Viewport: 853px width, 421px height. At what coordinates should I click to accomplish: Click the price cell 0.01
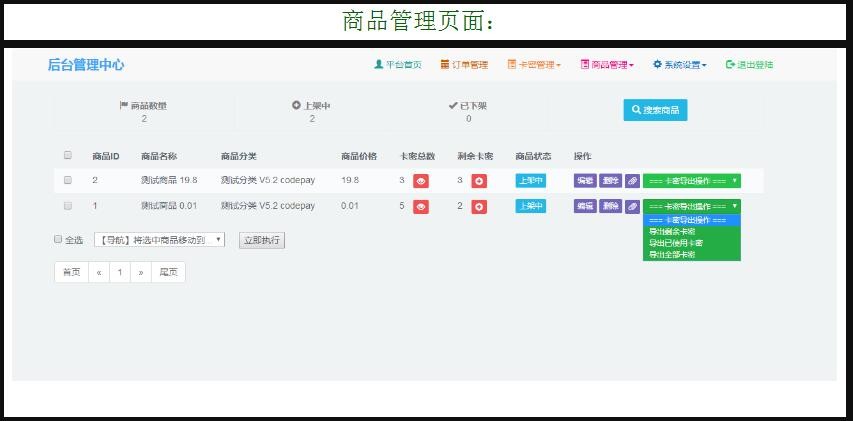coord(350,206)
